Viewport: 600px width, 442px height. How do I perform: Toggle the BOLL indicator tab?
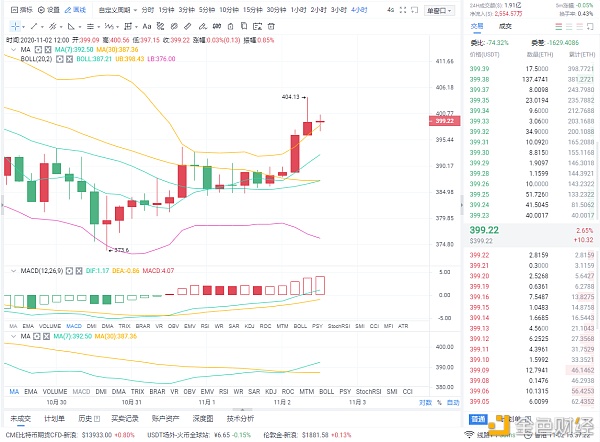tap(318, 326)
